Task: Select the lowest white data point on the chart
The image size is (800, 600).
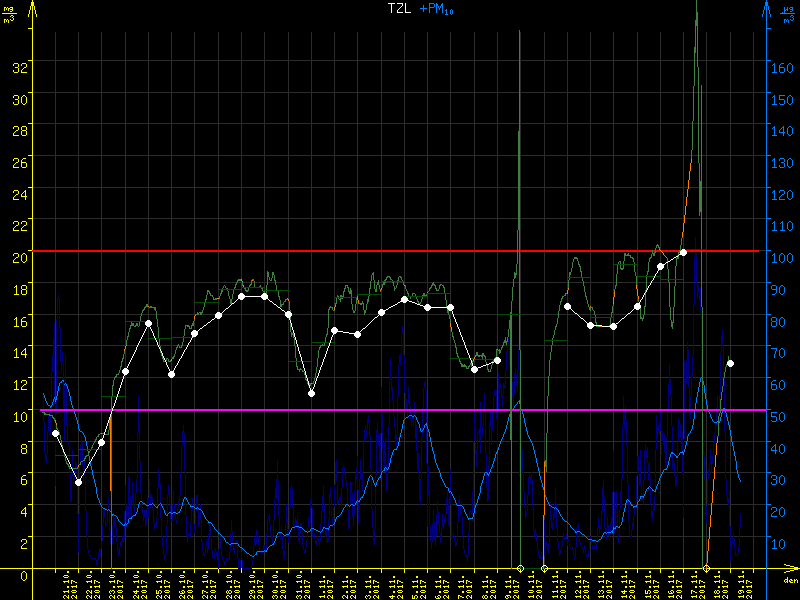Action: point(79,482)
